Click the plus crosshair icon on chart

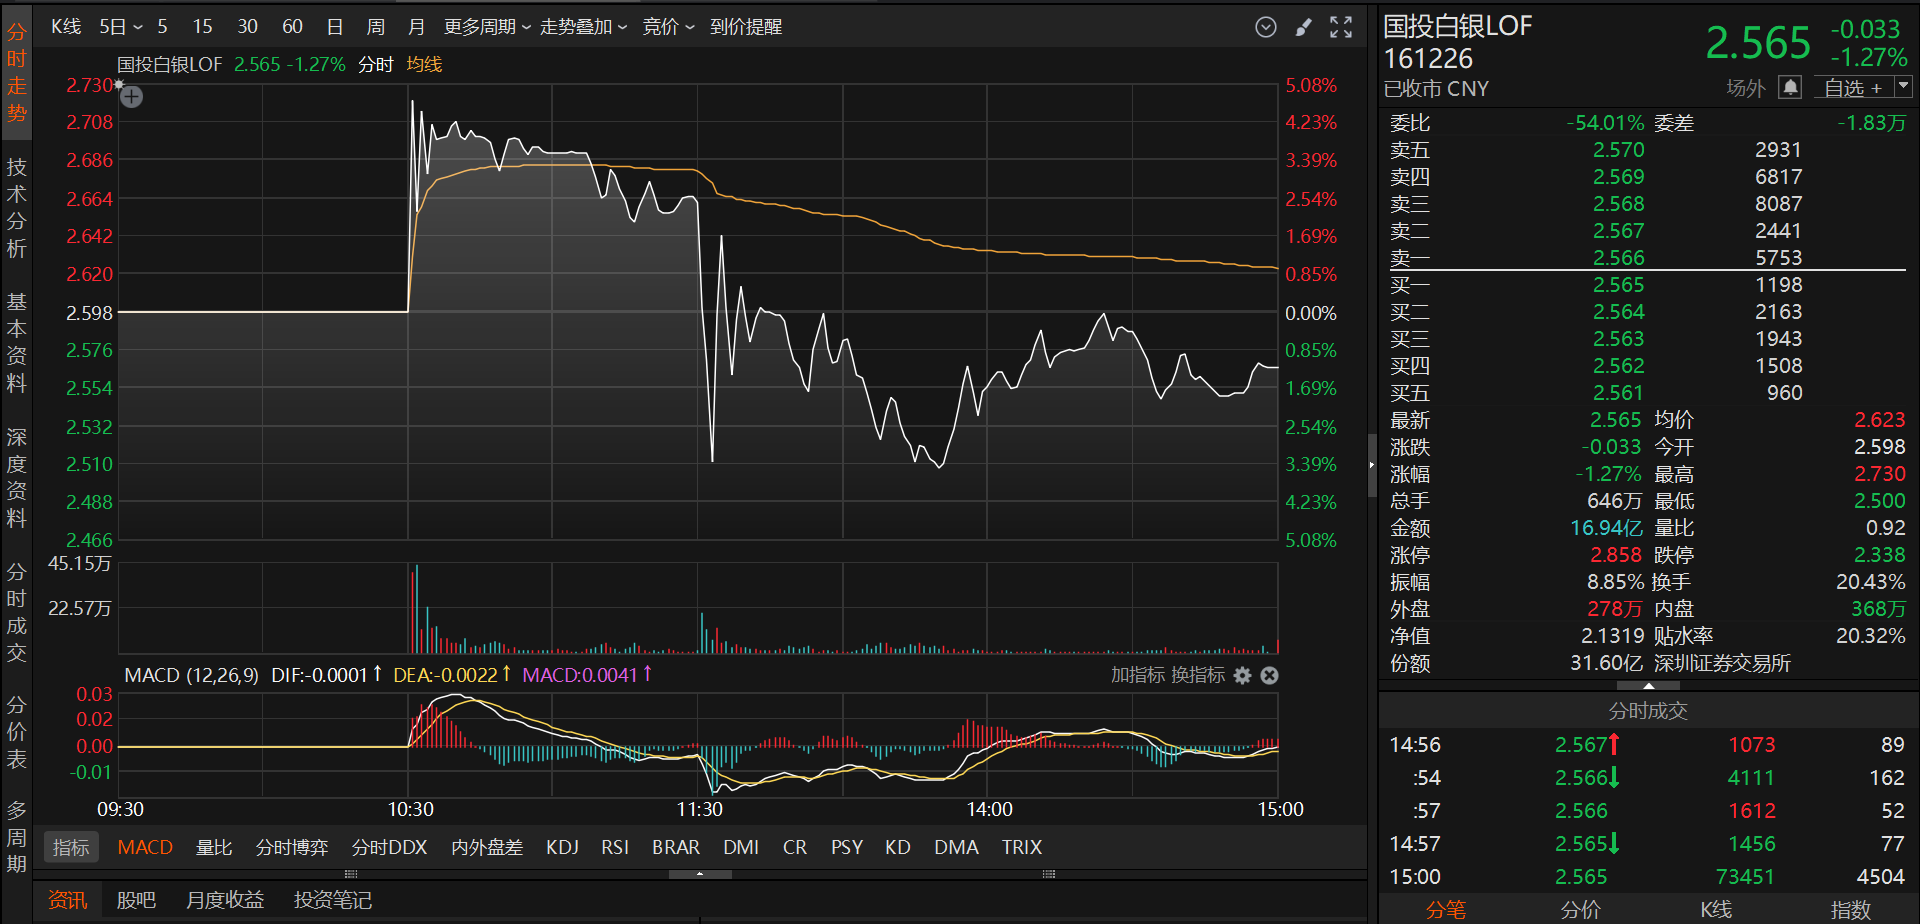pyautogui.click(x=131, y=97)
